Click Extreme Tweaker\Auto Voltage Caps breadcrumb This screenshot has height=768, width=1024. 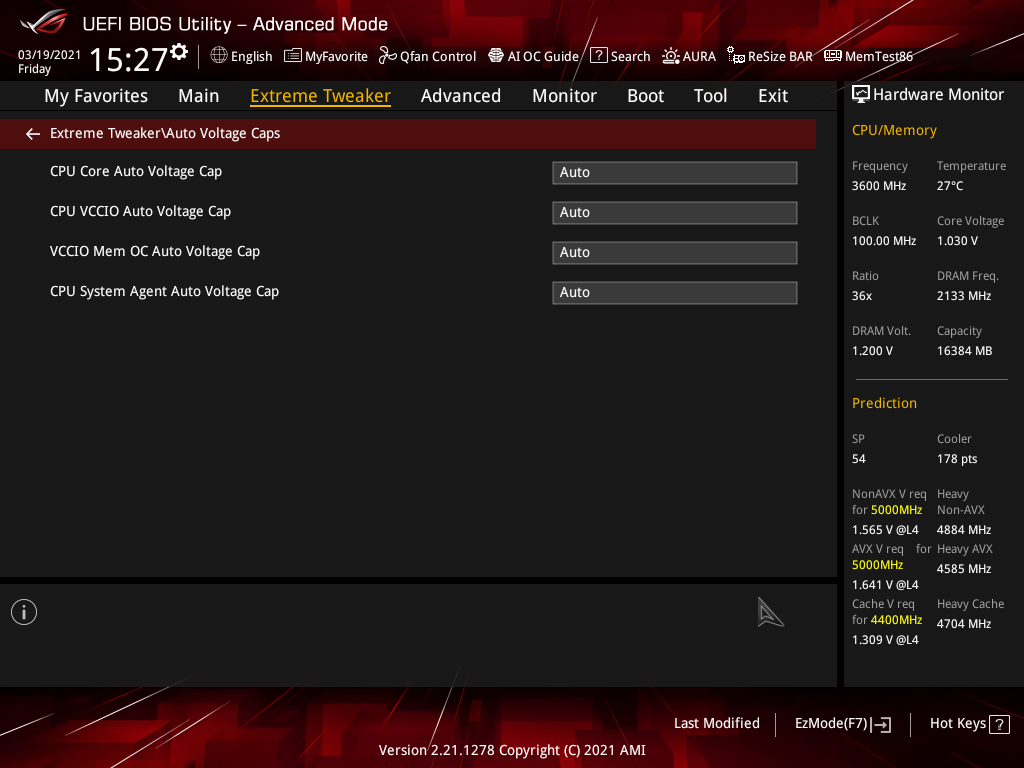(x=165, y=133)
